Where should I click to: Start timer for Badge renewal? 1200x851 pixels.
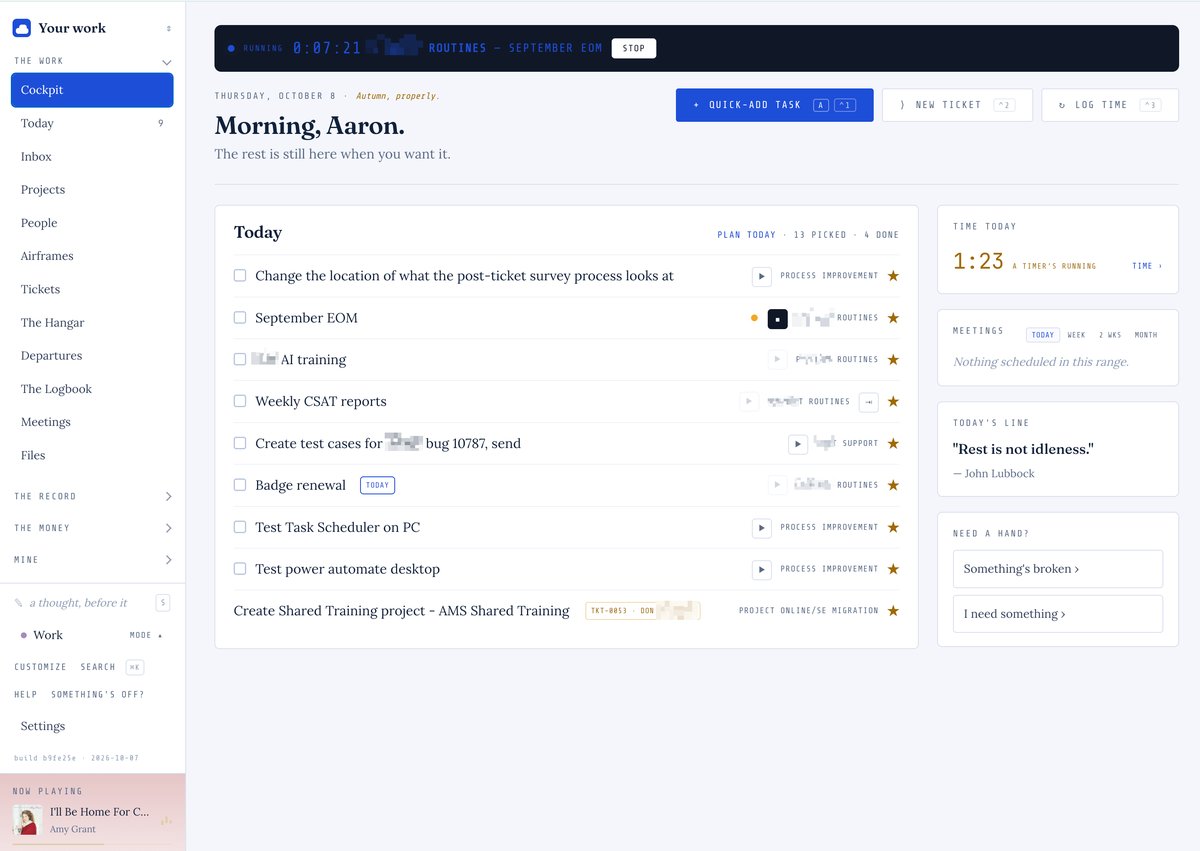point(777,485)
